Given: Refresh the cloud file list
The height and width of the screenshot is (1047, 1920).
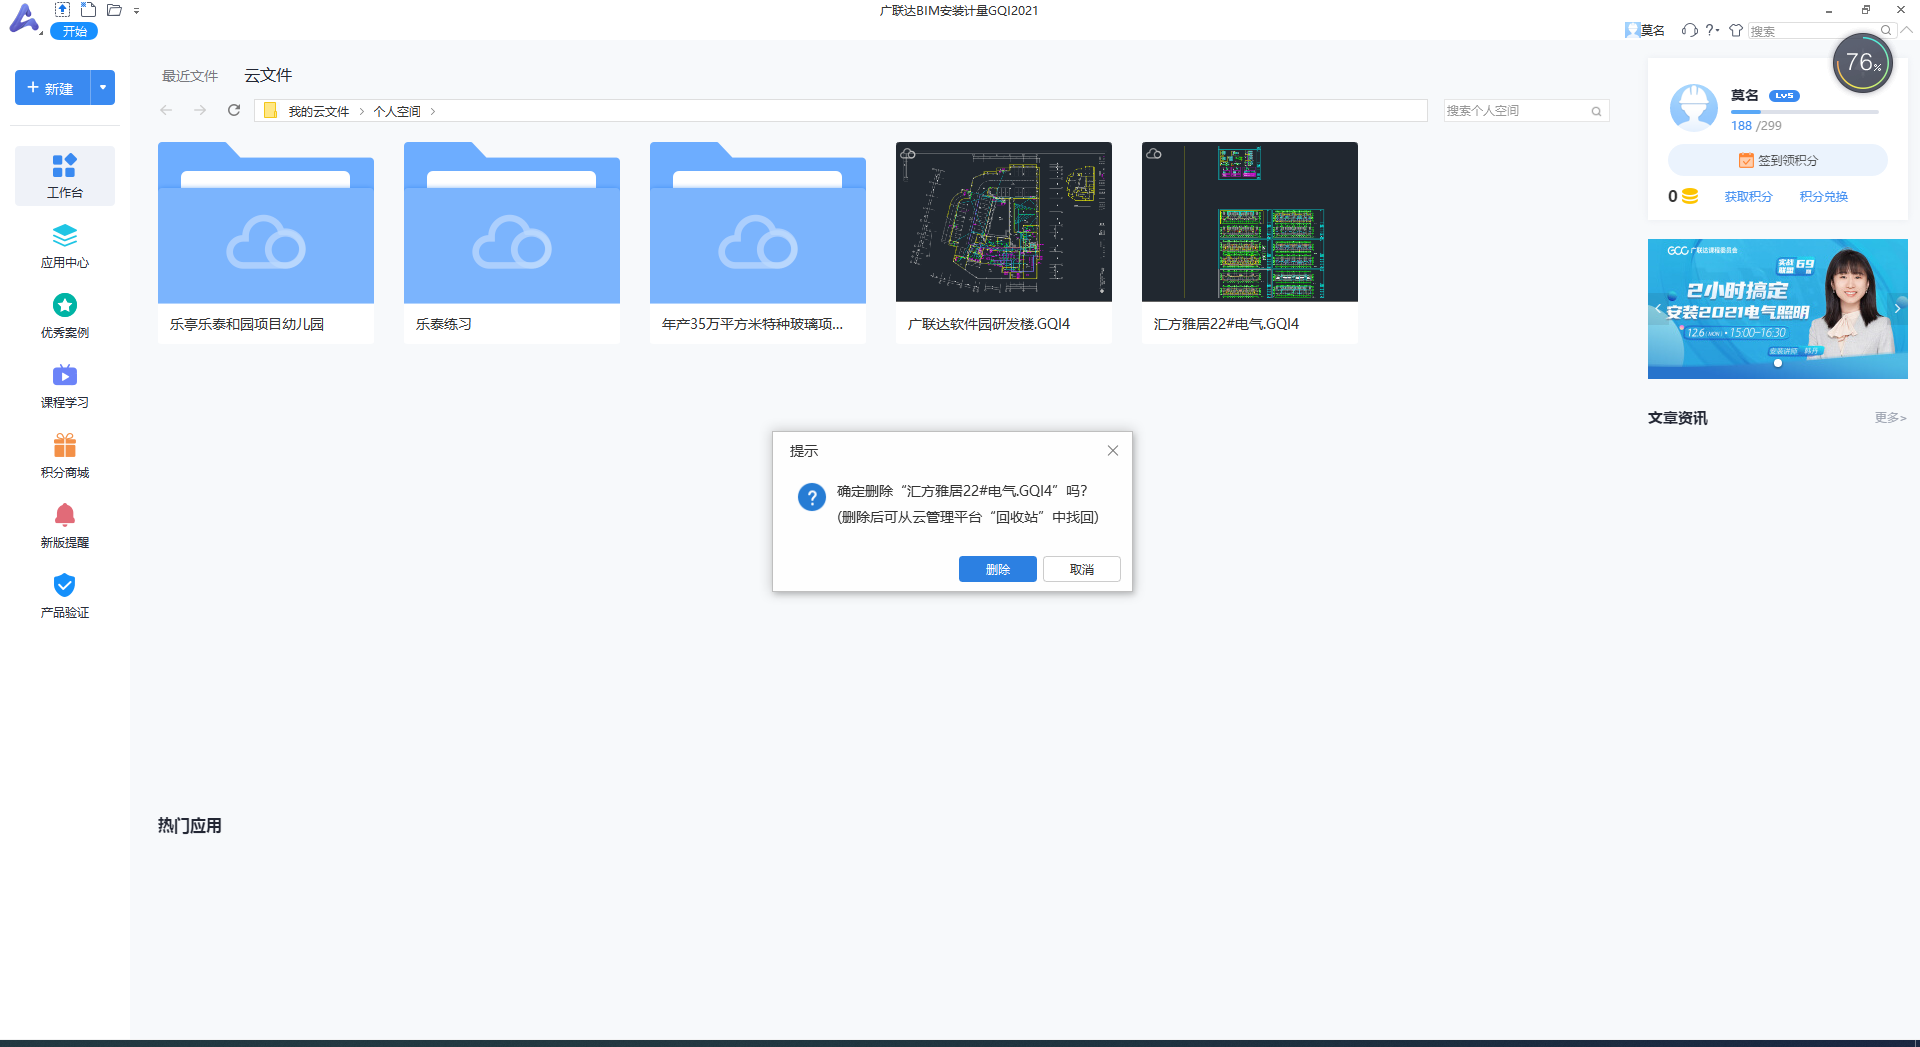Looking at the screenshot, I should [x=234, y=110].
